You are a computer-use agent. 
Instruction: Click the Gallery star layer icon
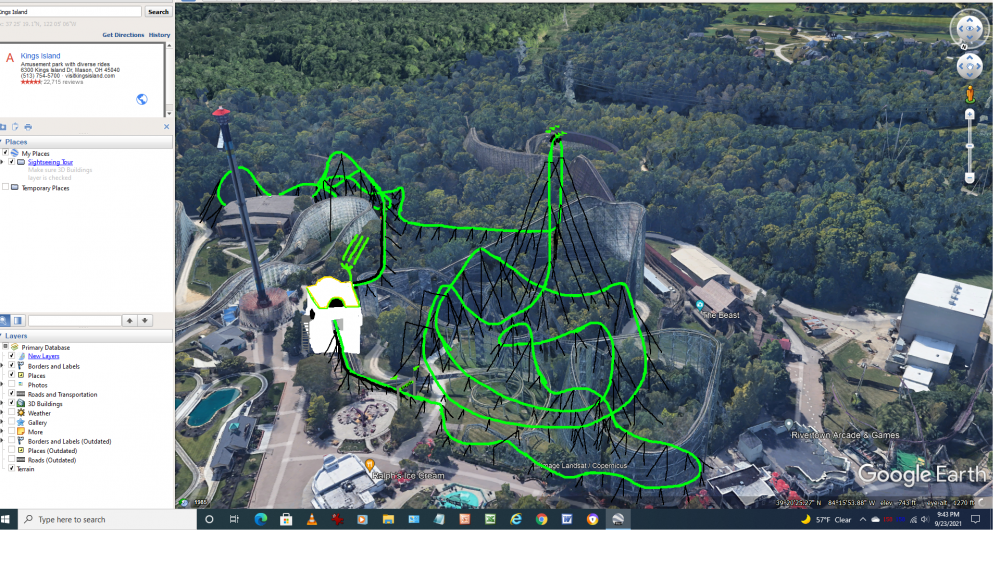click(21, 422)
